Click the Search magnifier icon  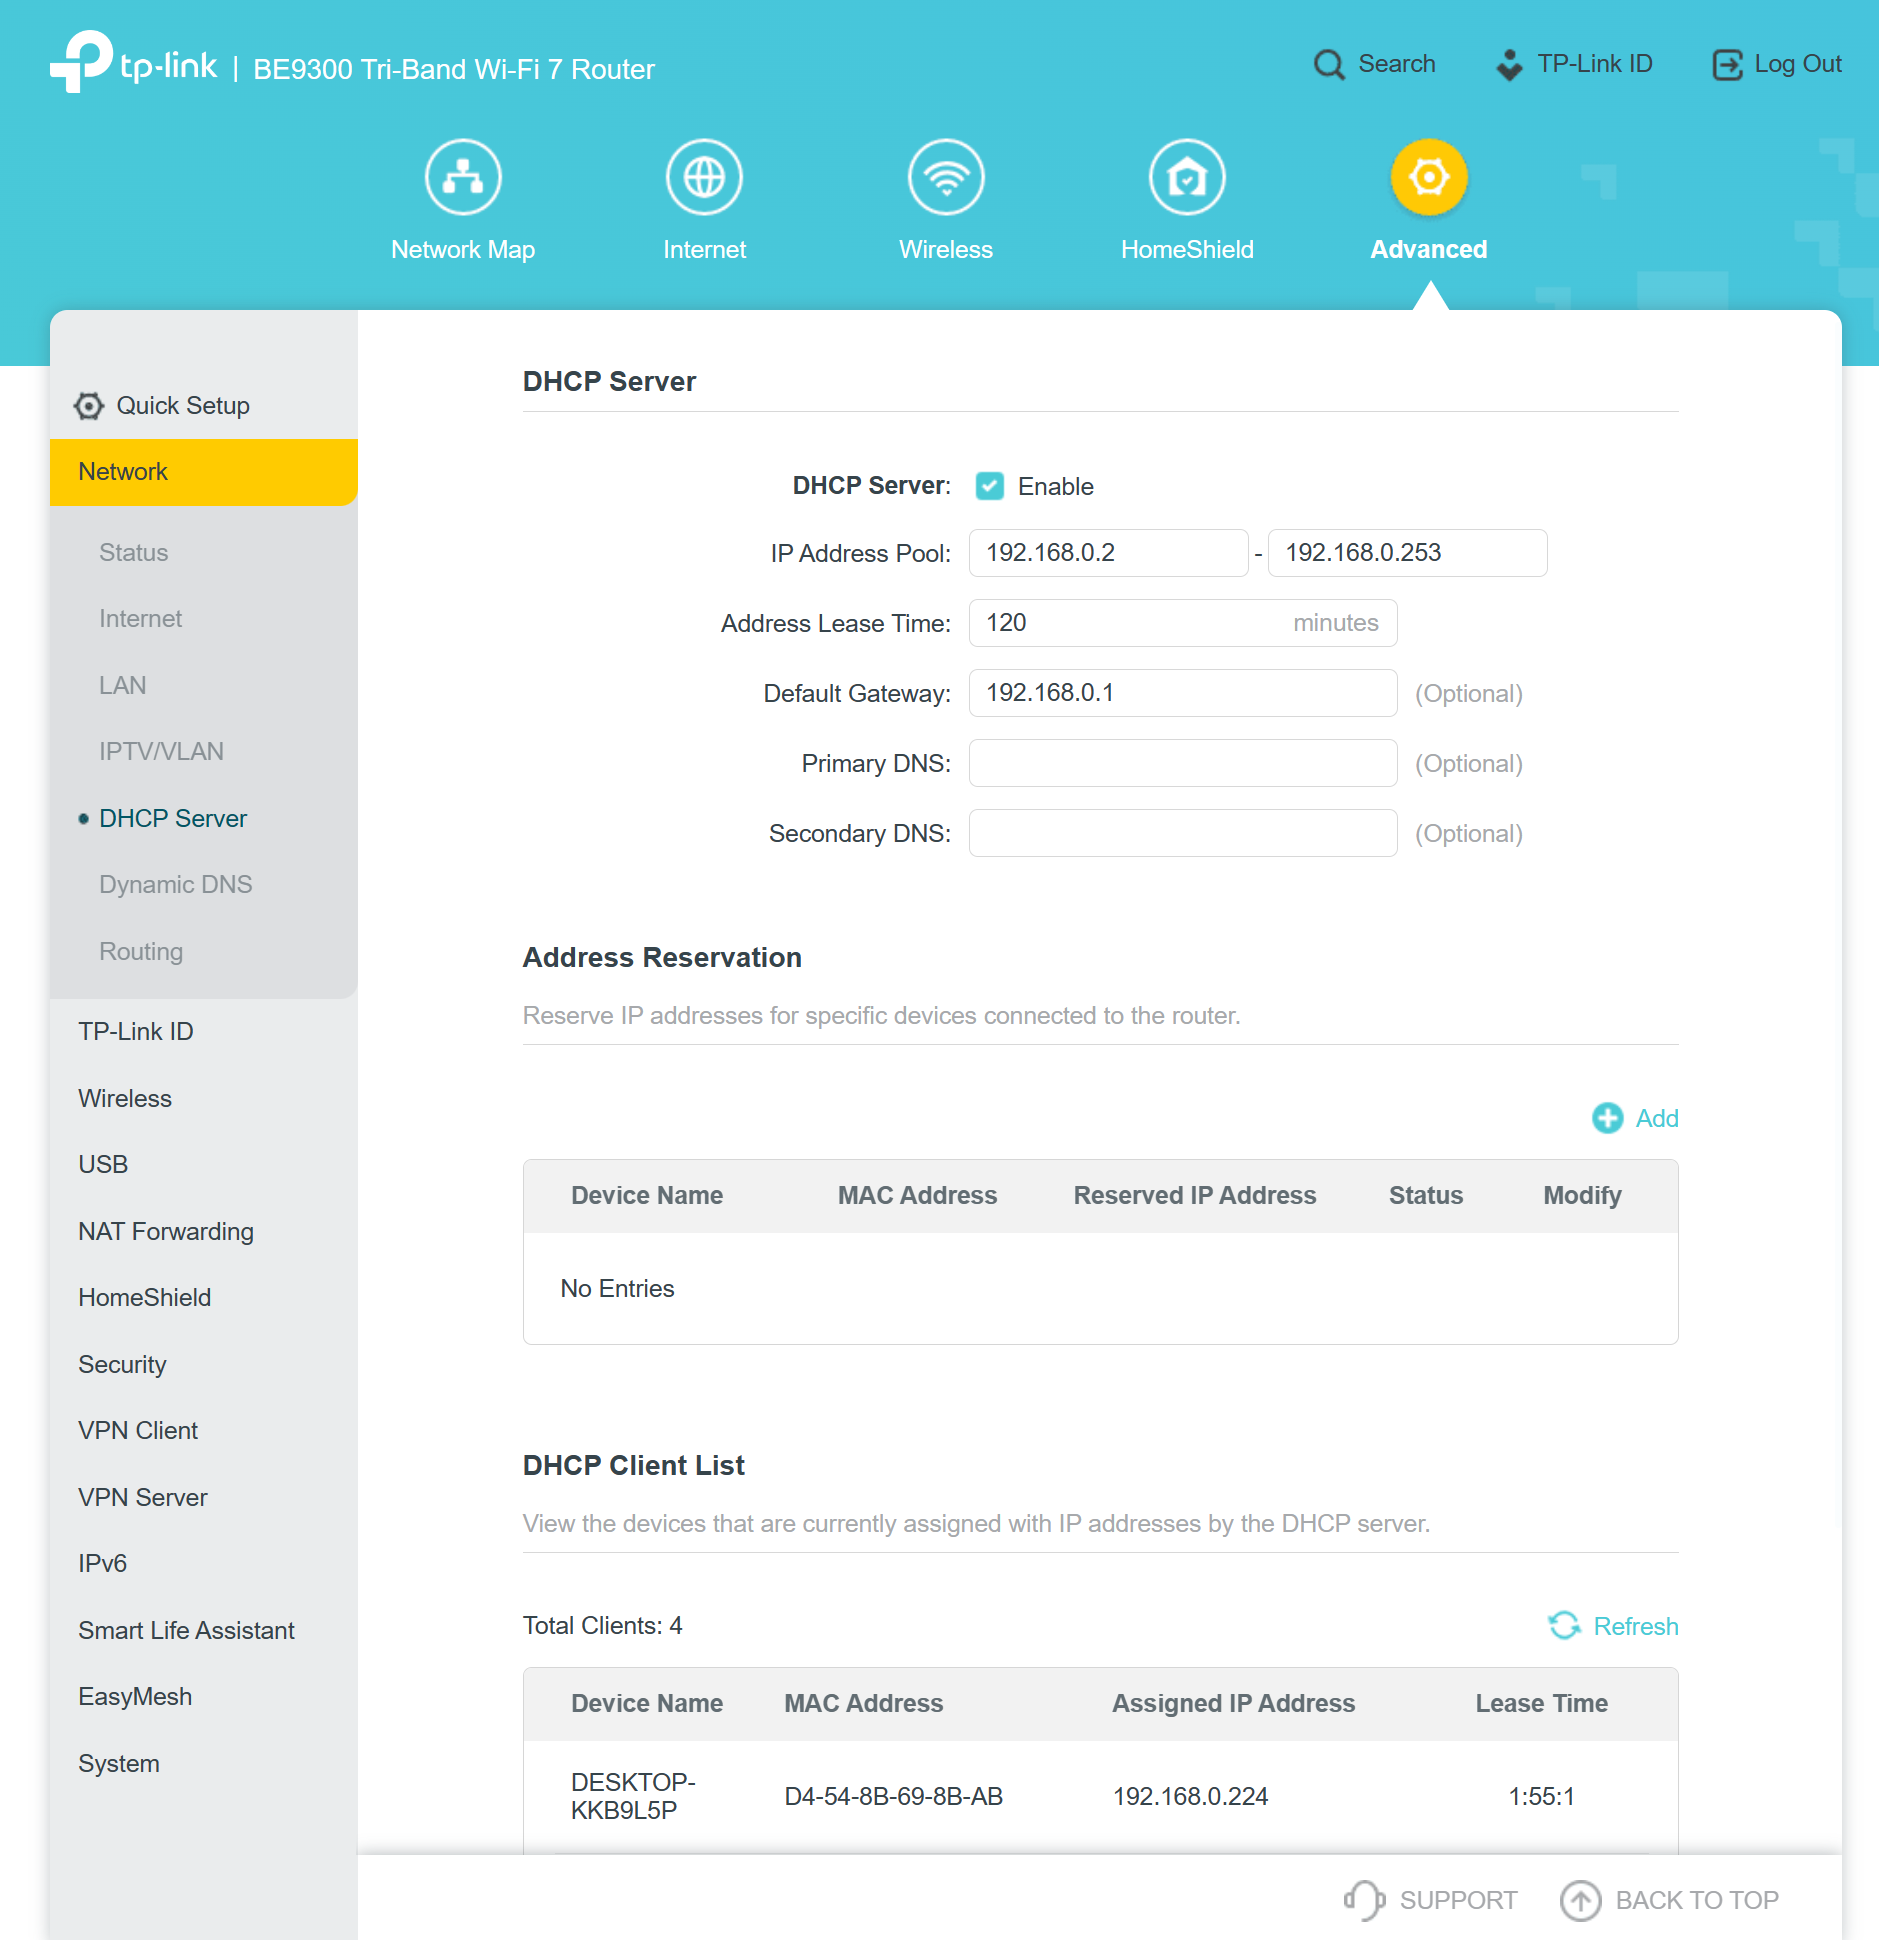(x=1329, y=64)
